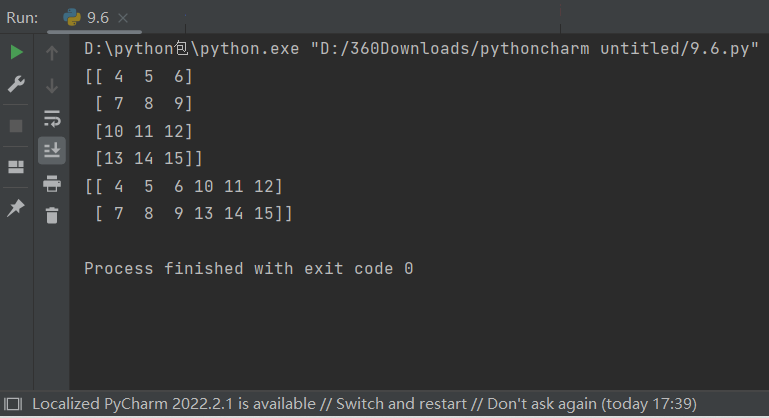
Task: Click the Restore Layout icon
Action: coord(16,167)
